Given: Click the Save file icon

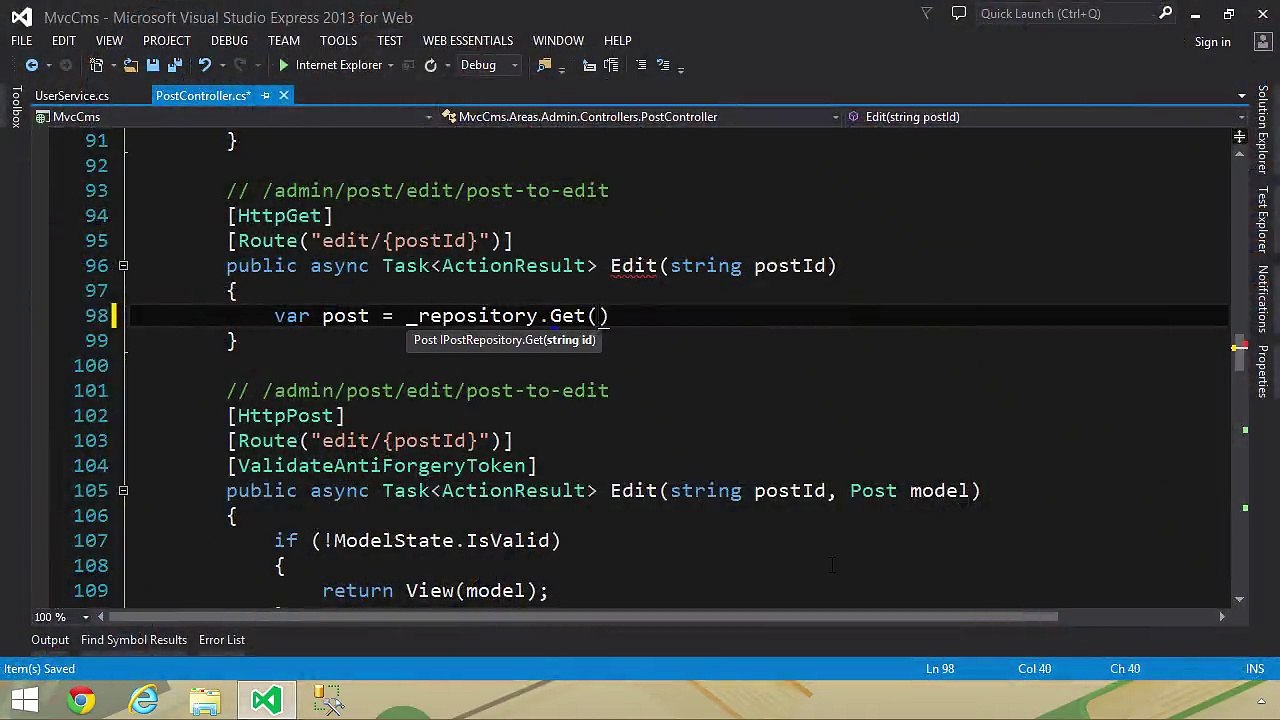Looking at the screenshot, I should click(x=153, y=65).
